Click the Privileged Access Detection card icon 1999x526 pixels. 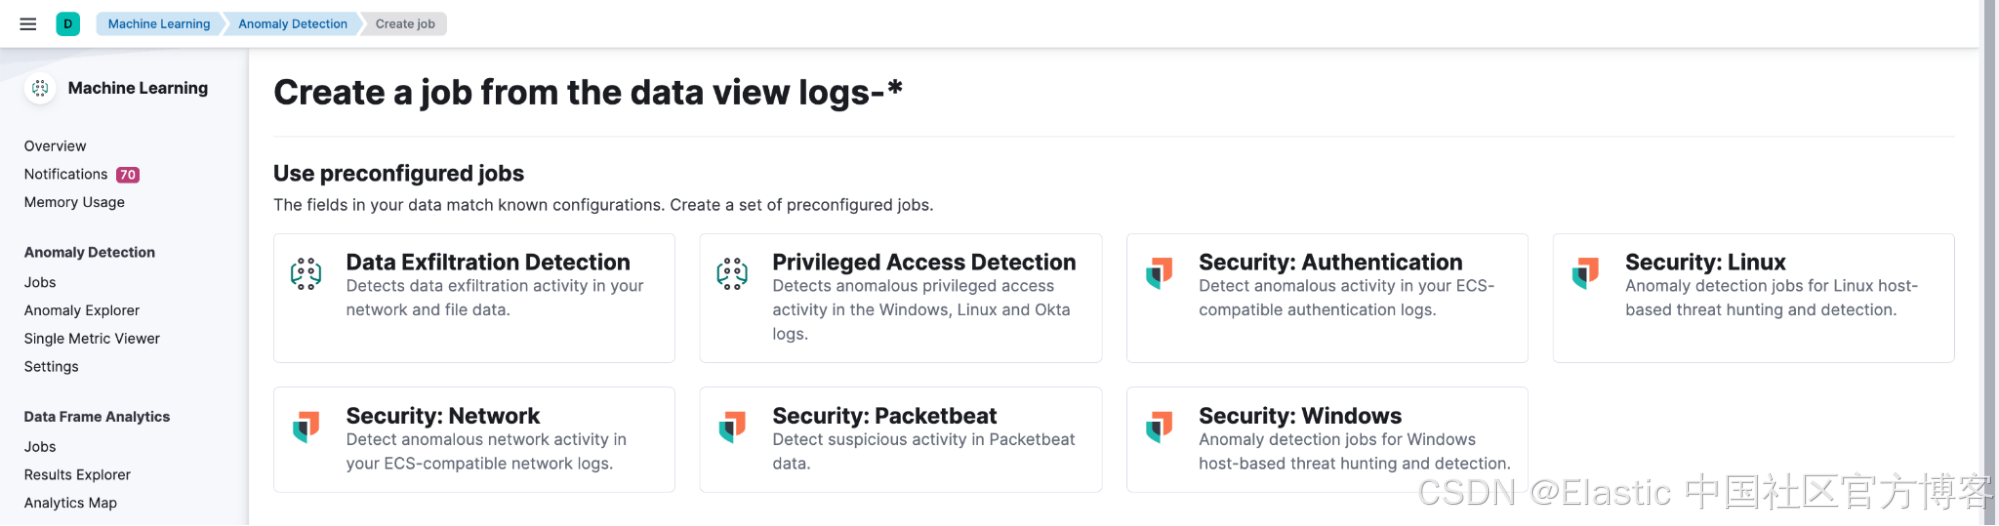click(x=732, y=273)
